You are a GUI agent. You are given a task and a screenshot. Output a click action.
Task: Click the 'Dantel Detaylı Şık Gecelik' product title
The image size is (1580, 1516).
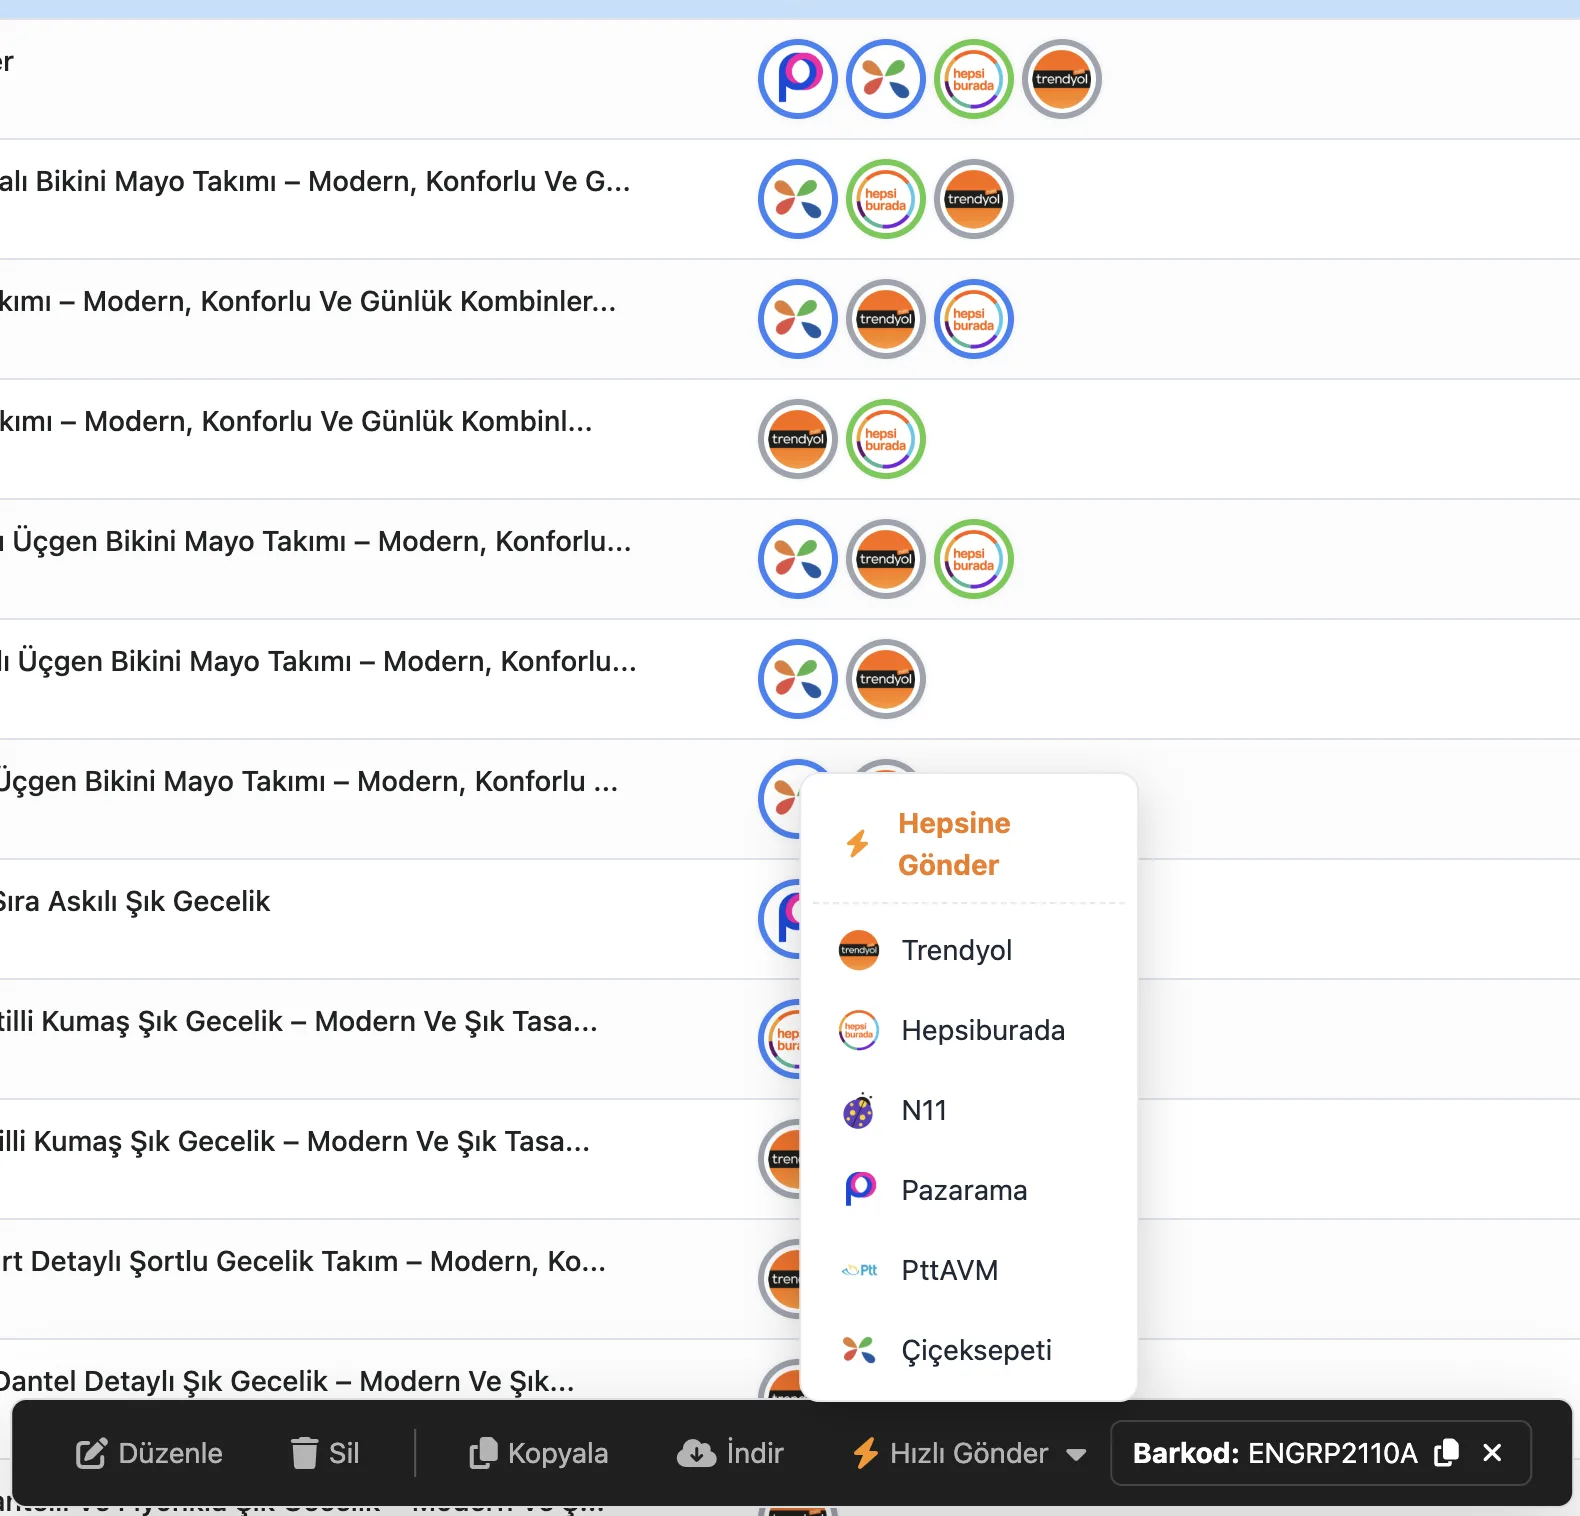(x=287, y=1381)
